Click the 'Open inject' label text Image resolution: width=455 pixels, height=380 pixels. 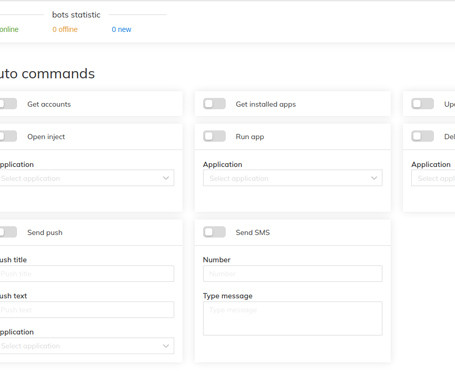tap(46, 137)
